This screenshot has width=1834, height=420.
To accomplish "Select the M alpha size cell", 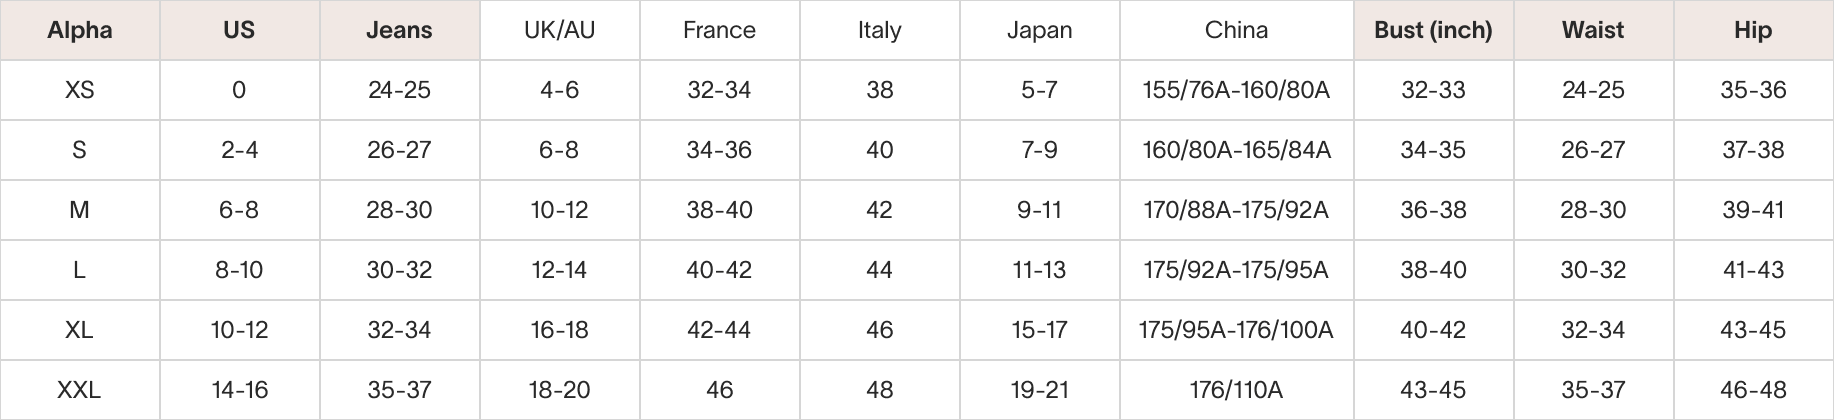I will 80,210.
